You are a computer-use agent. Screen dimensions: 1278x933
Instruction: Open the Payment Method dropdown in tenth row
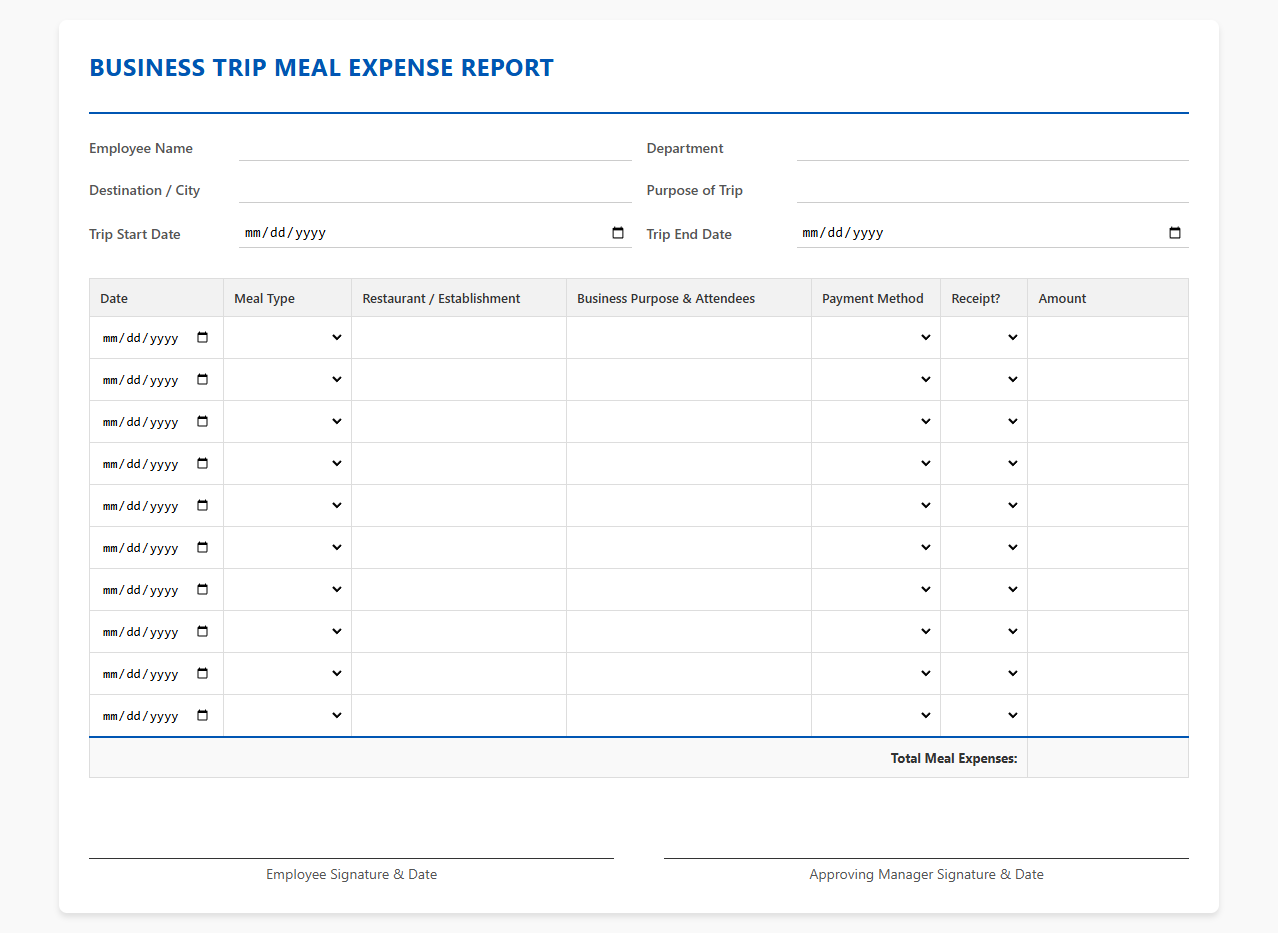tap(876, 716)
